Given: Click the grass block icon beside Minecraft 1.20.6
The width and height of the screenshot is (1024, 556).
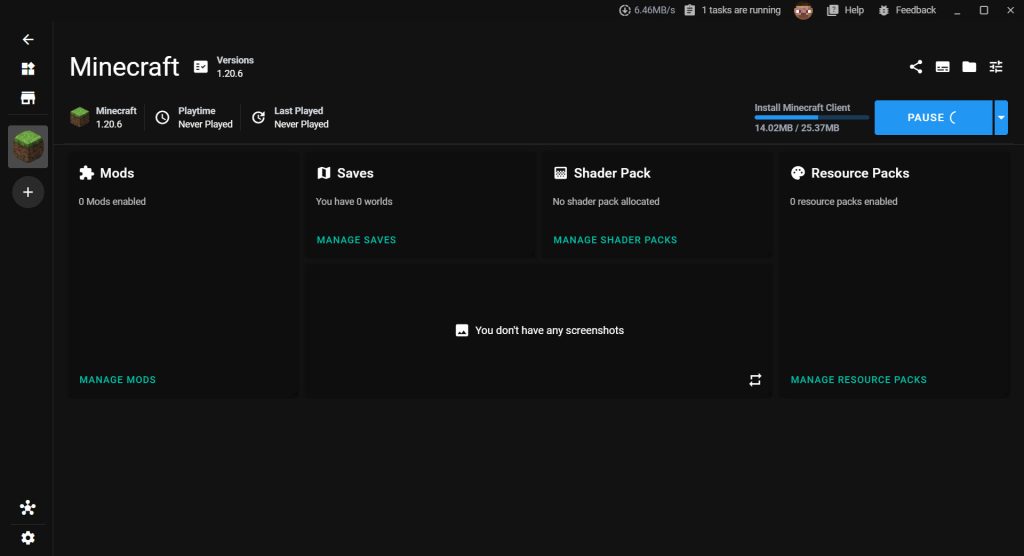Looking at the screenshot, I should pos(80,117).
